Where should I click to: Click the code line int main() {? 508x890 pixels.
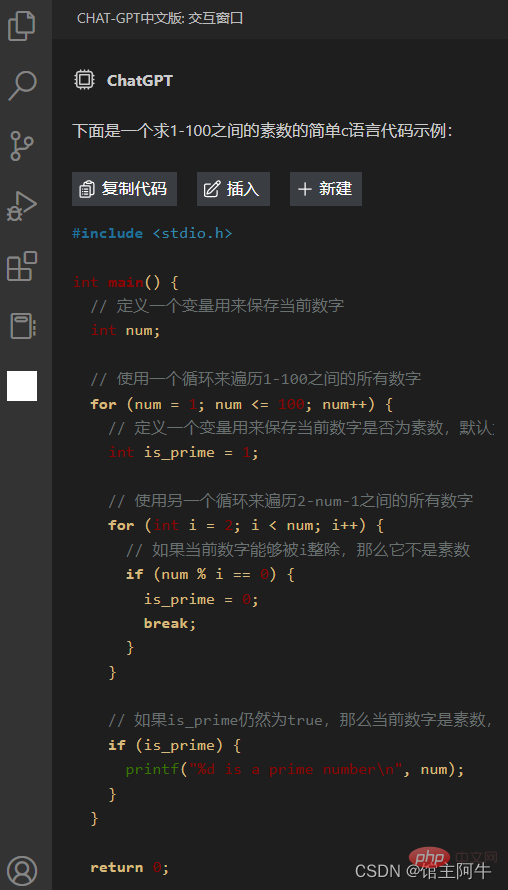tap(126, 282)
